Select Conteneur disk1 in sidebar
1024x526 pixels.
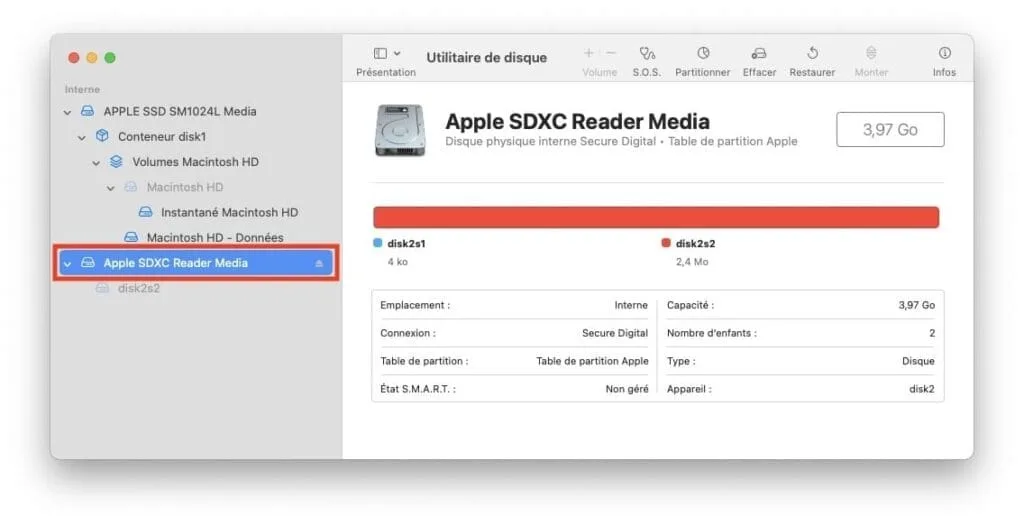[162, 137]
